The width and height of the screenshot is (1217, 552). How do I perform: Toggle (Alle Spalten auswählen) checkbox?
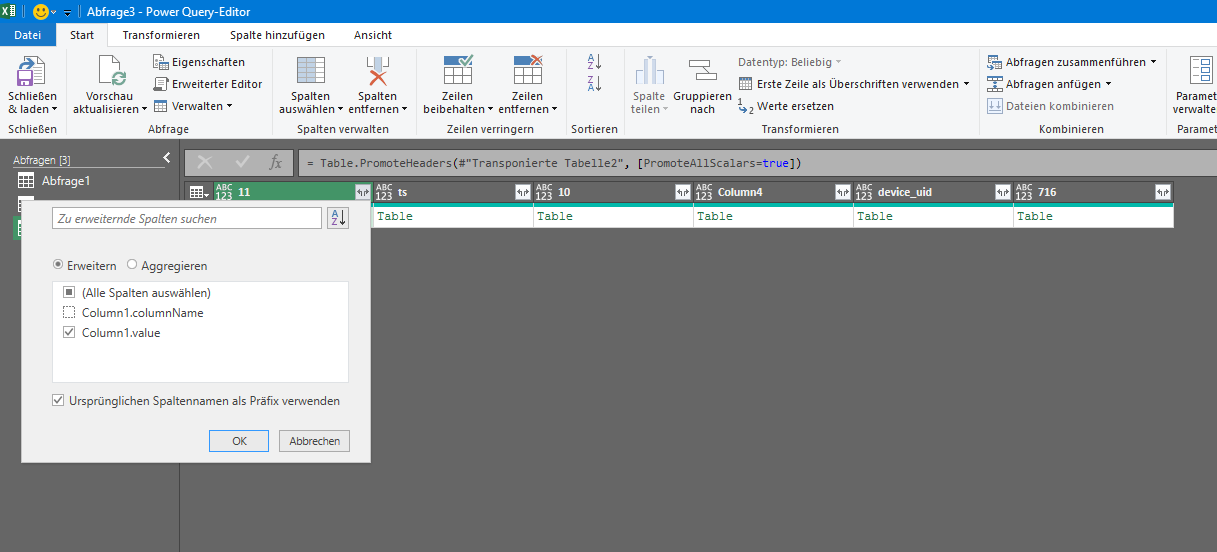pos(69,293)
